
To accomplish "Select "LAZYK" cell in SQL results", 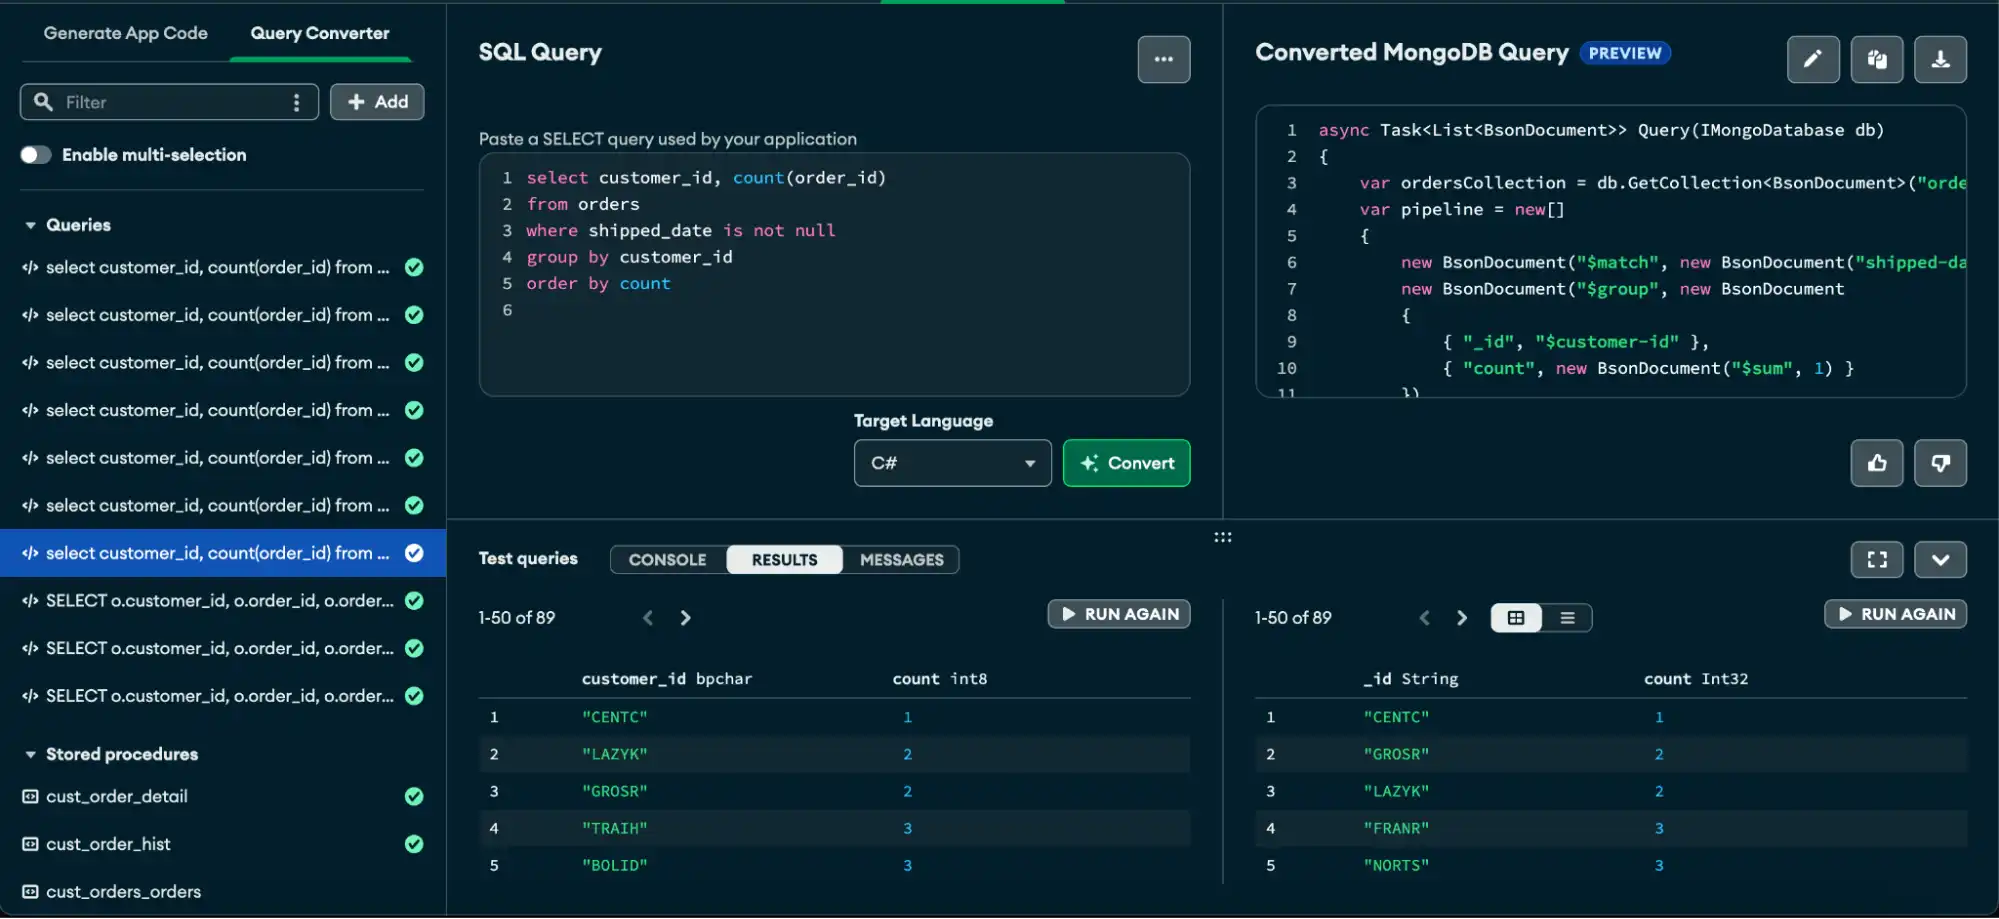I will (x=615, y=754).
